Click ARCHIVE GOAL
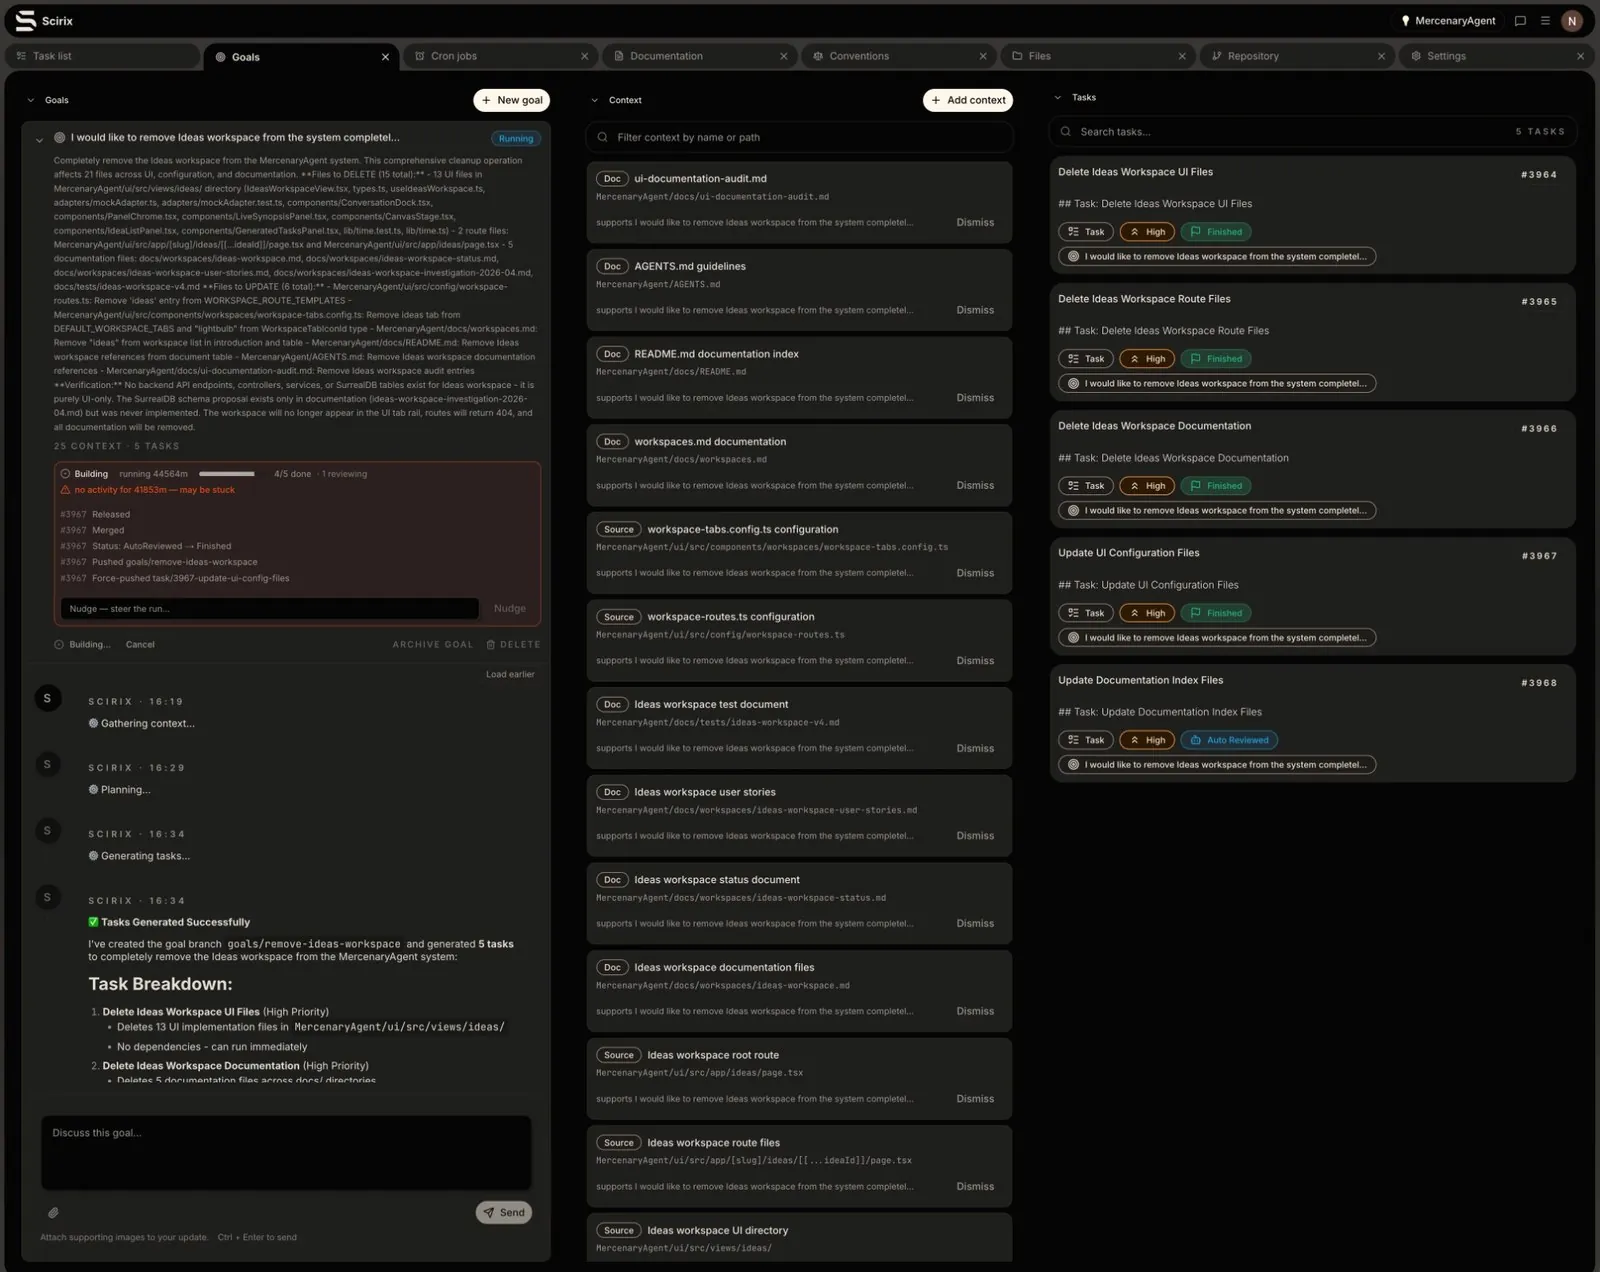1600x1272 pixels. click(433, 645)
